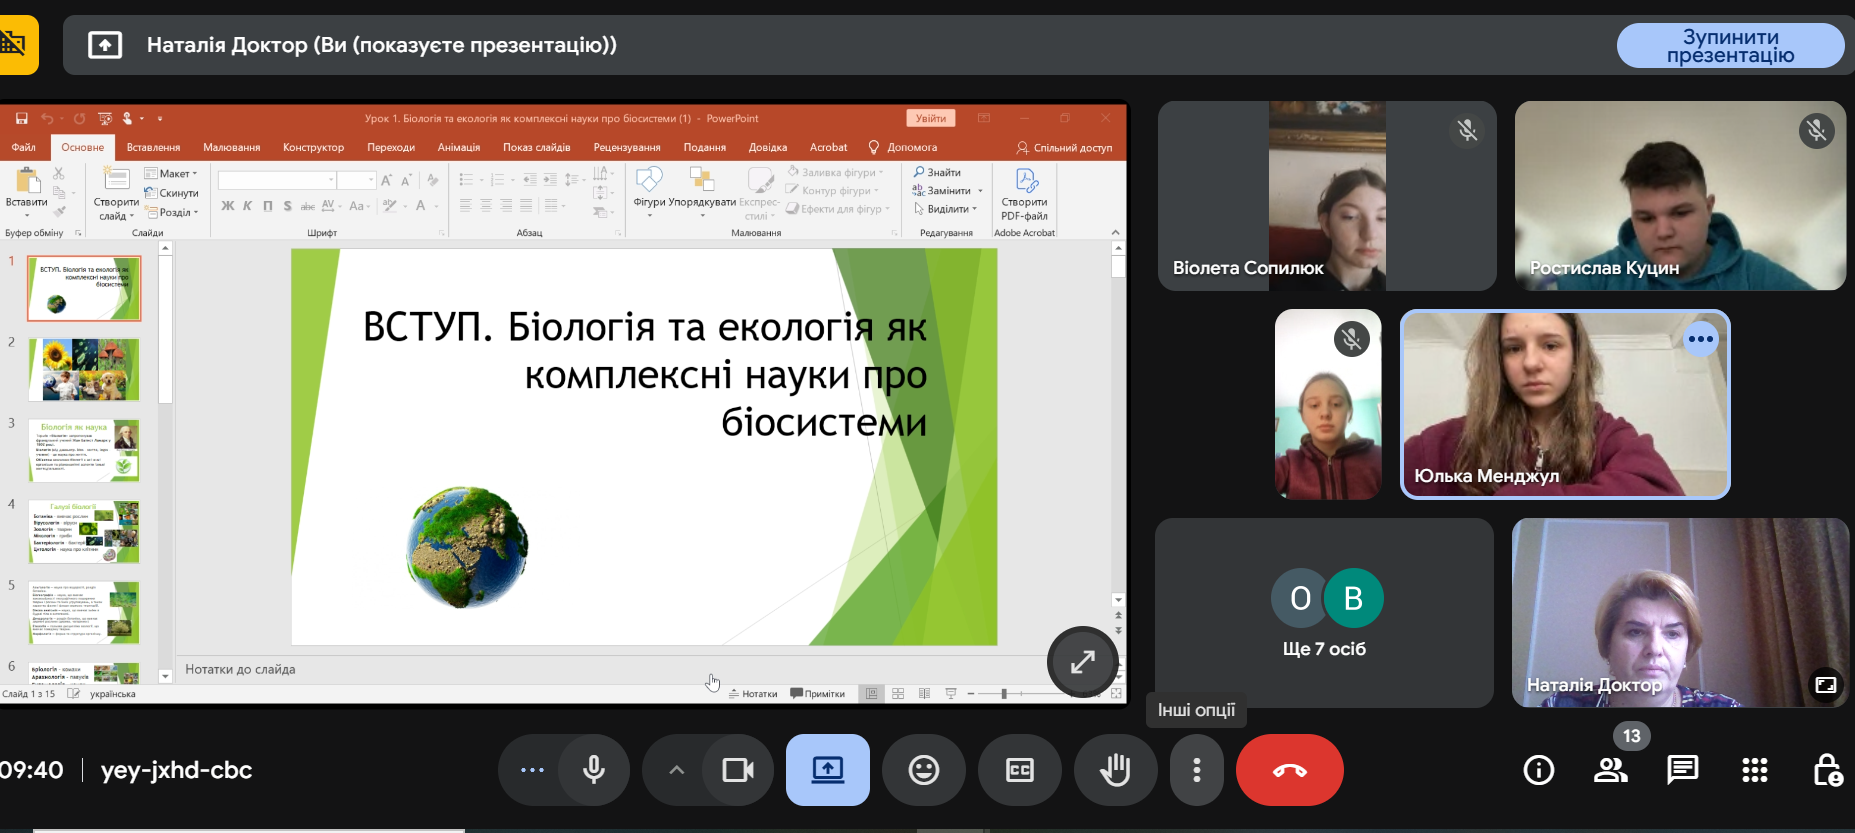1855x833 pixels.
Task: Open host controls lock icon
Action: click(x=1828, y=770)
